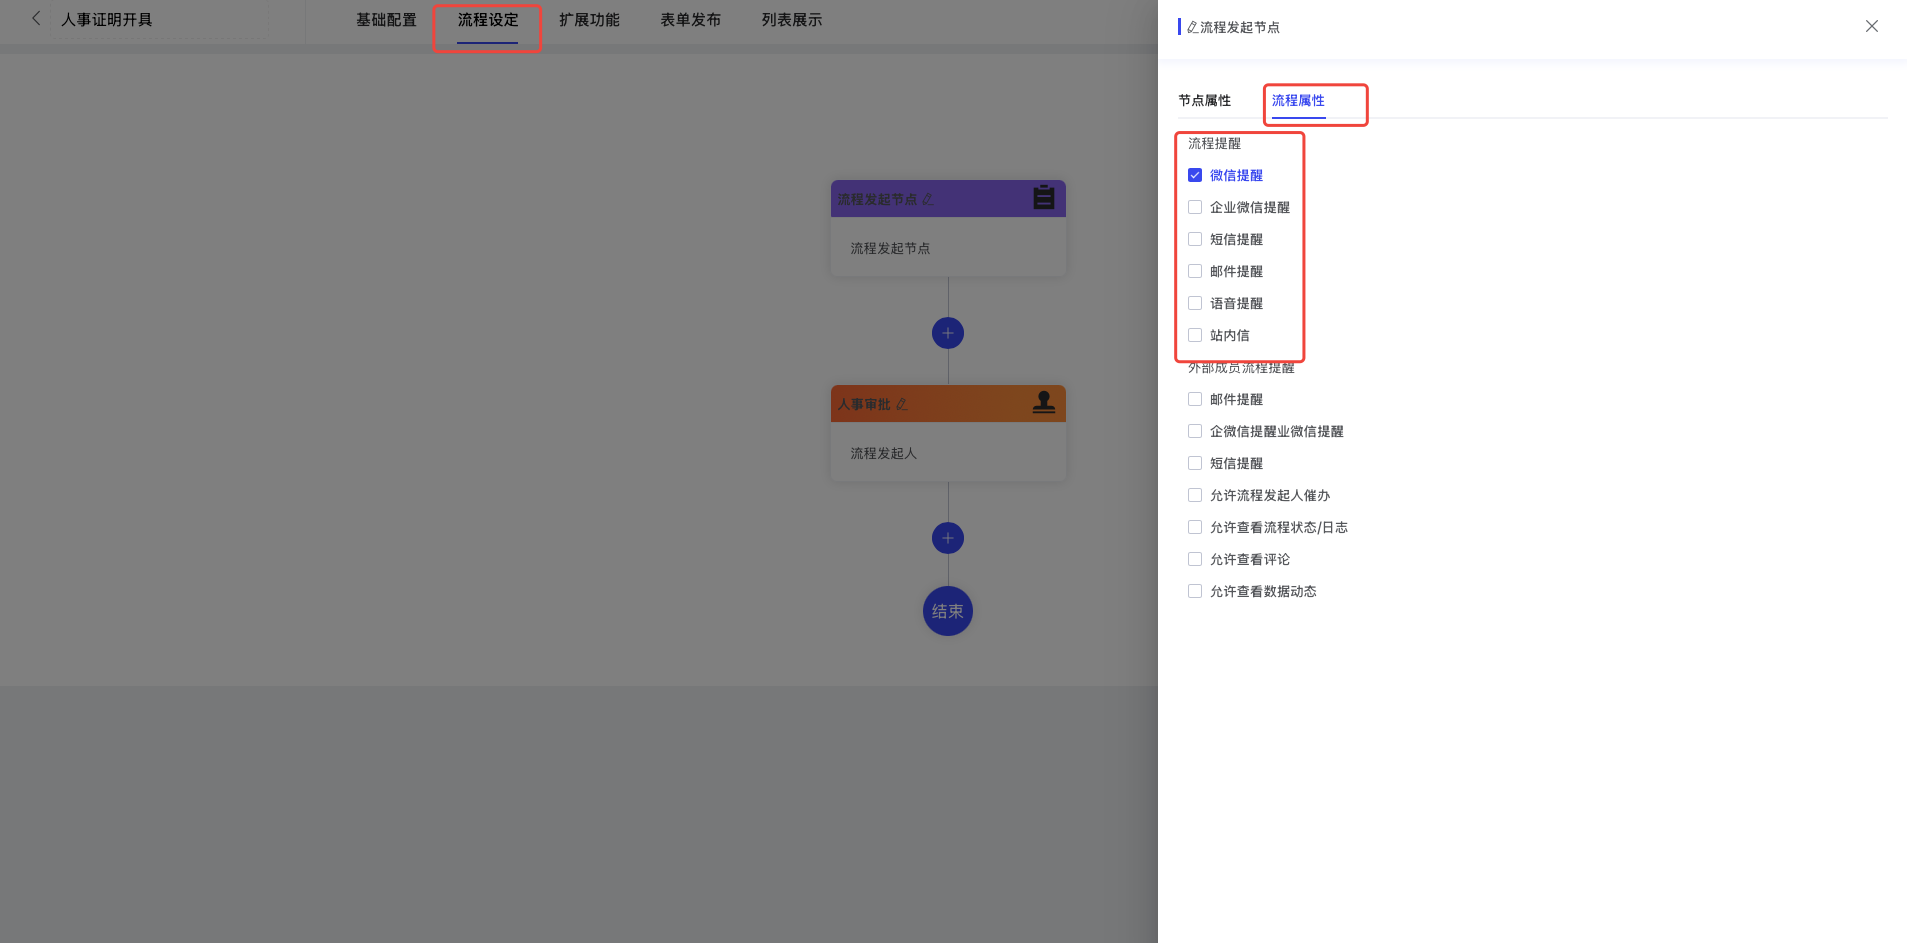Click the back arrow beside 人事证明开具
This screenshot has width=1907, height=943.
(36, 19)
